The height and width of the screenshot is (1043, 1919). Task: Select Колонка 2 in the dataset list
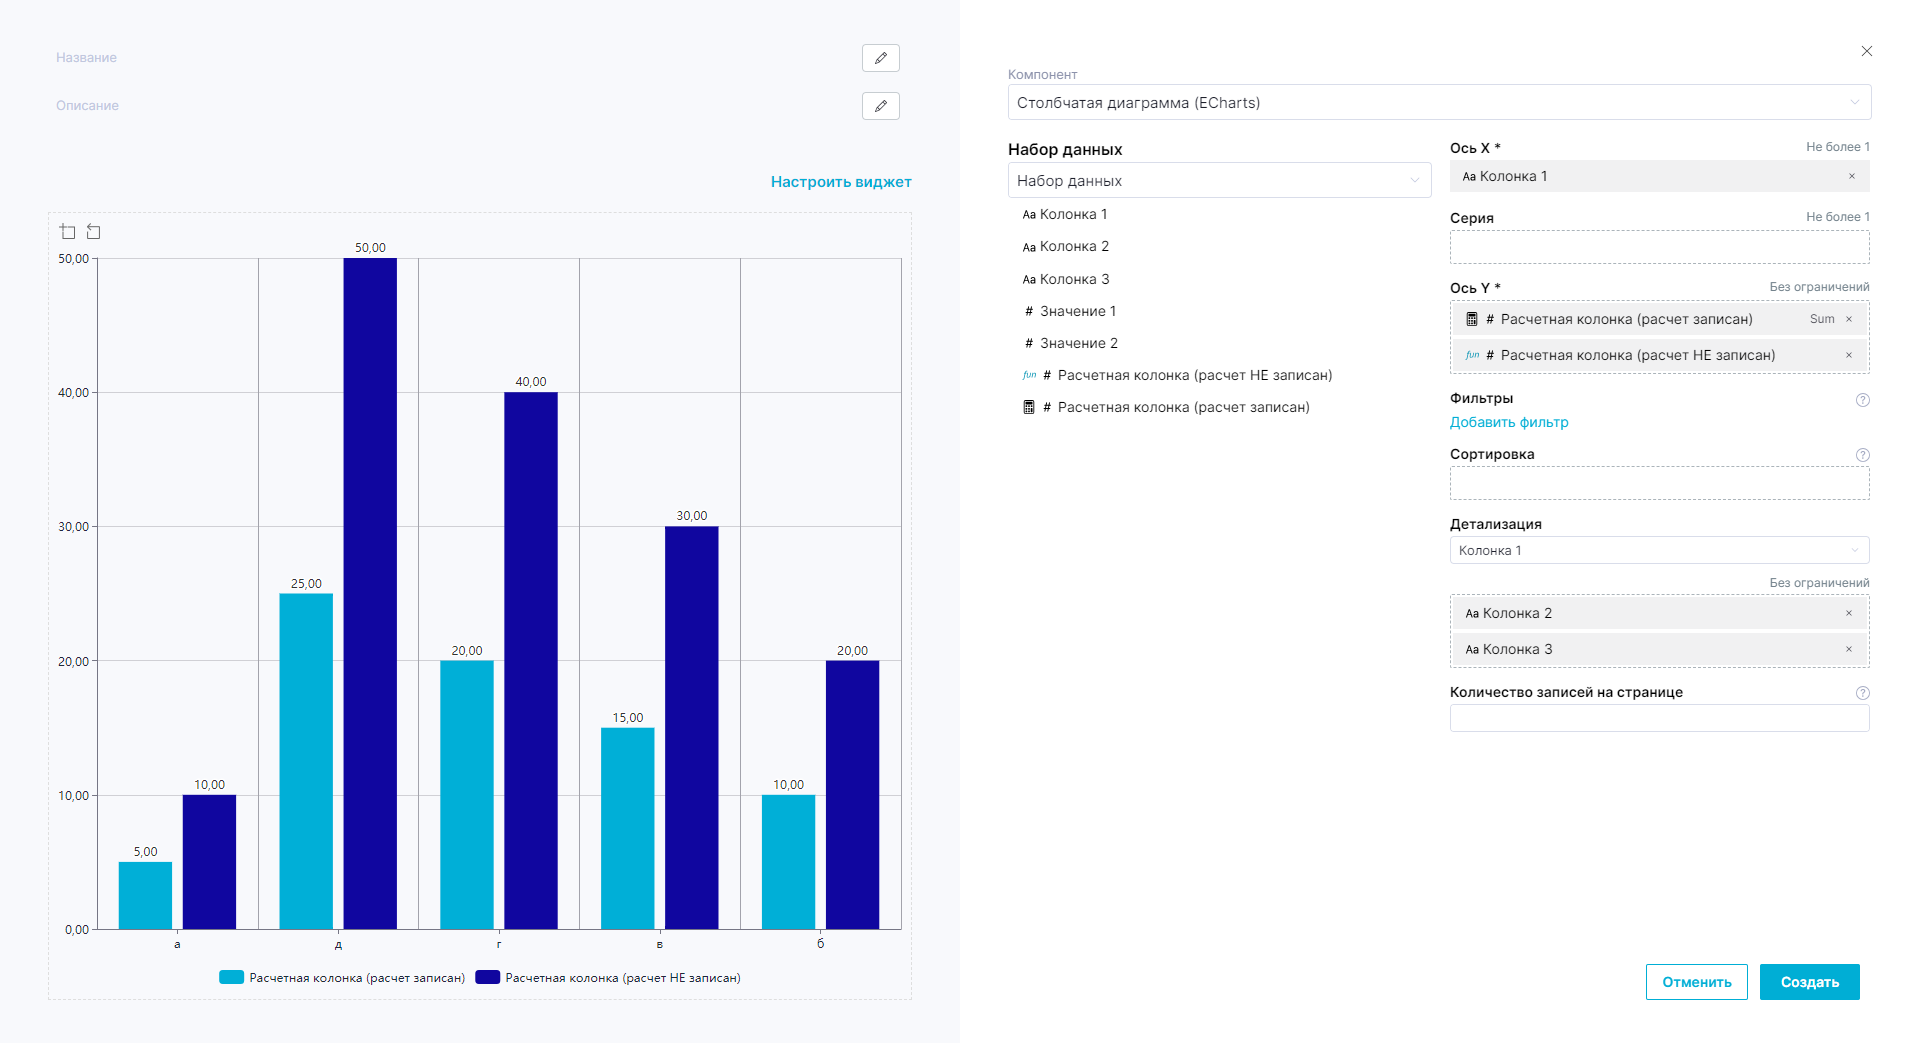[1073, 247]
